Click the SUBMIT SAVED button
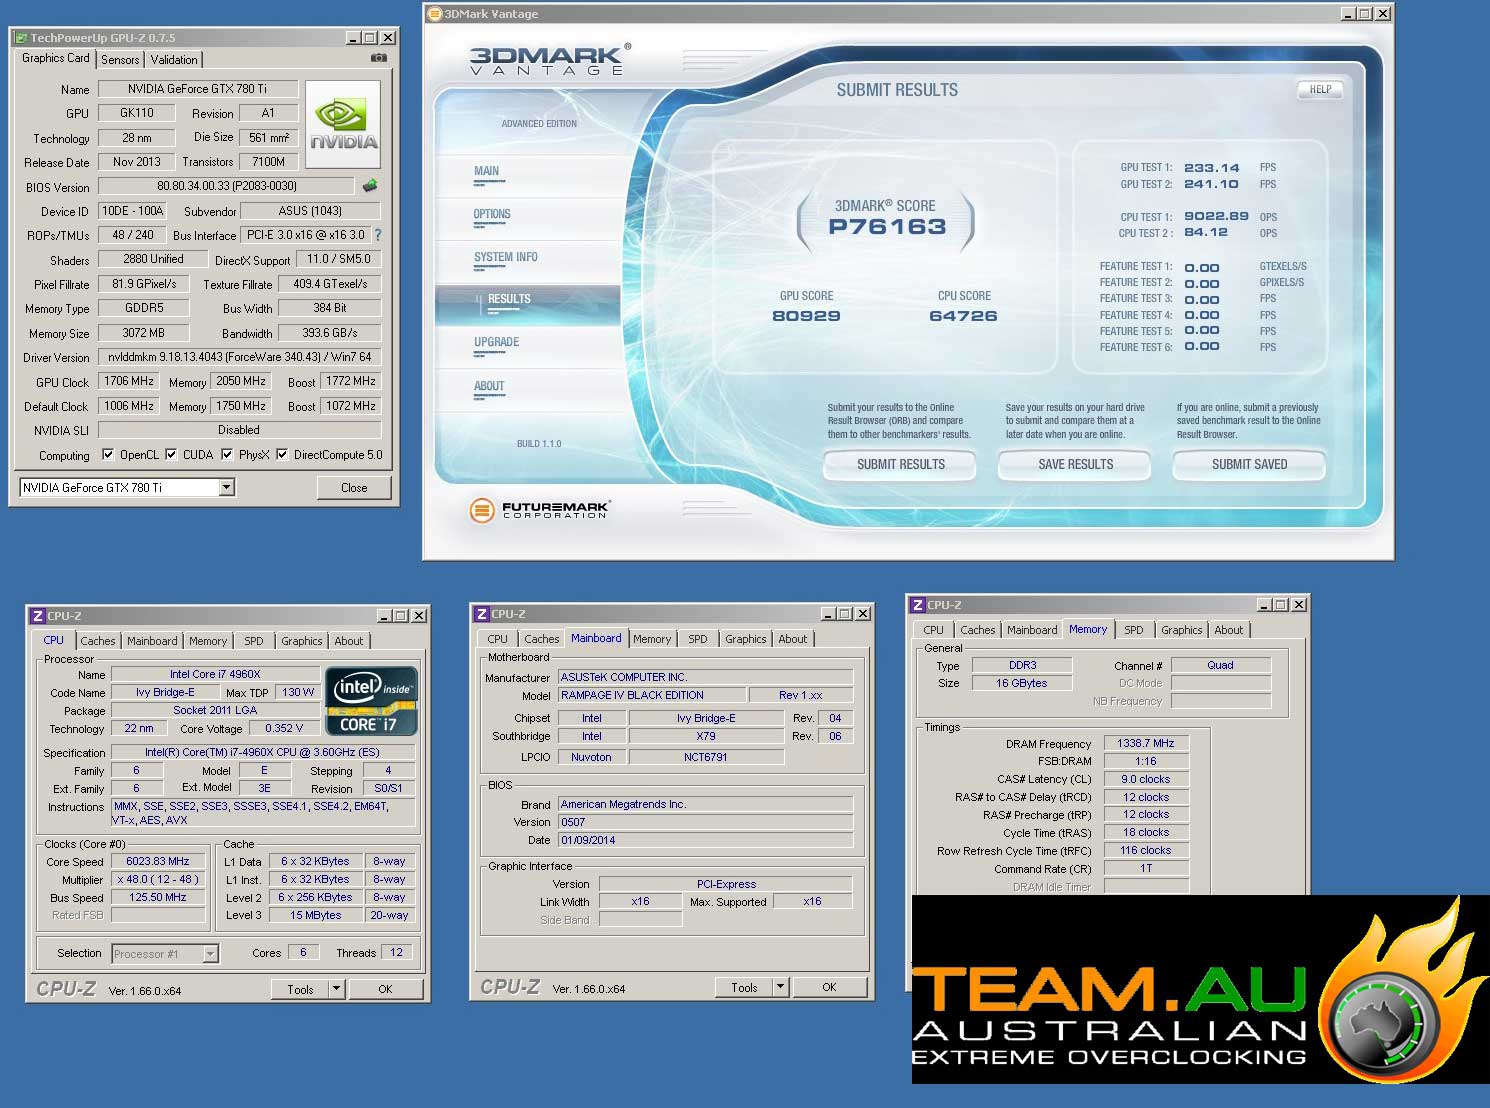The height and width of the screenshot is (1108, 1490). click(1249, 464)
